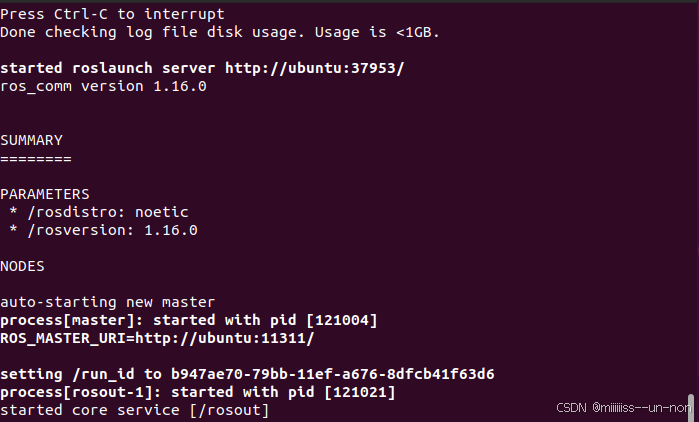Click the PARAMETERS heading text

coord(45,194)
